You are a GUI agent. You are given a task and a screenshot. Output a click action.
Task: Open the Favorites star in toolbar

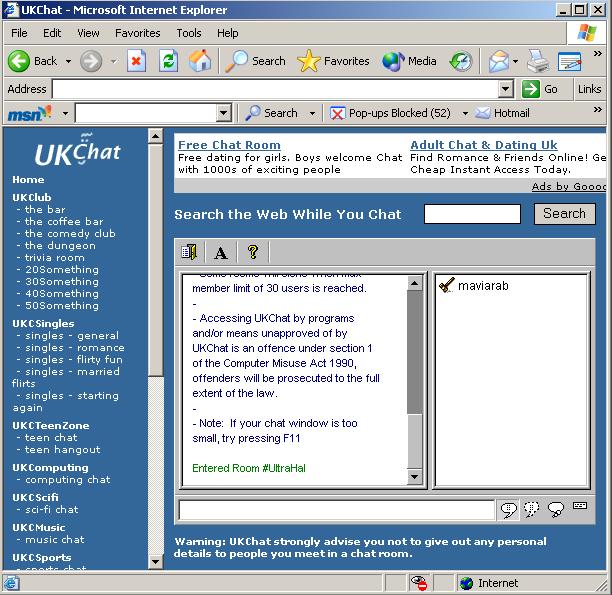(x=308, y=61)
